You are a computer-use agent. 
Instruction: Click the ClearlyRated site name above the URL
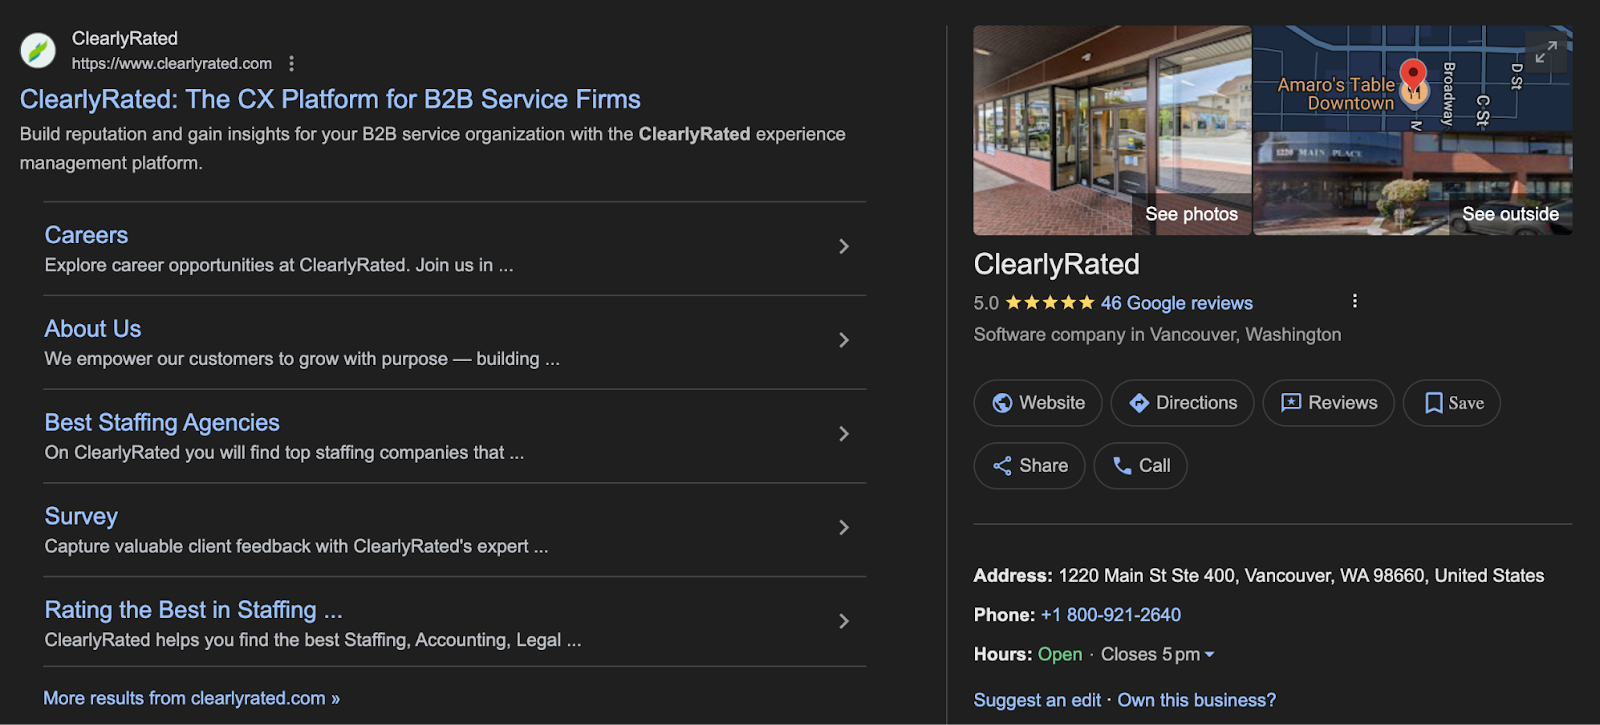coord(124,38)
